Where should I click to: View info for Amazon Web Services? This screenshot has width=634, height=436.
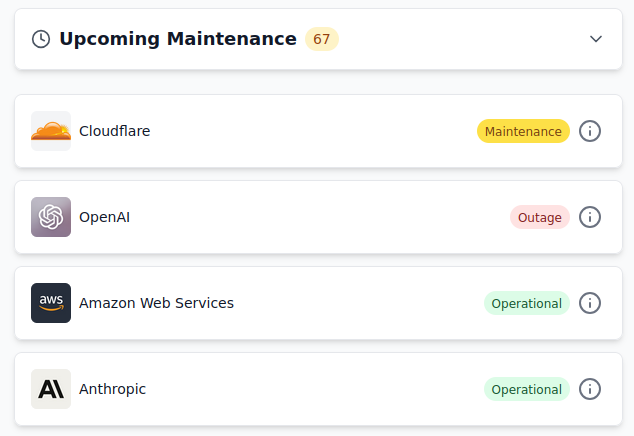pos(590,303)
